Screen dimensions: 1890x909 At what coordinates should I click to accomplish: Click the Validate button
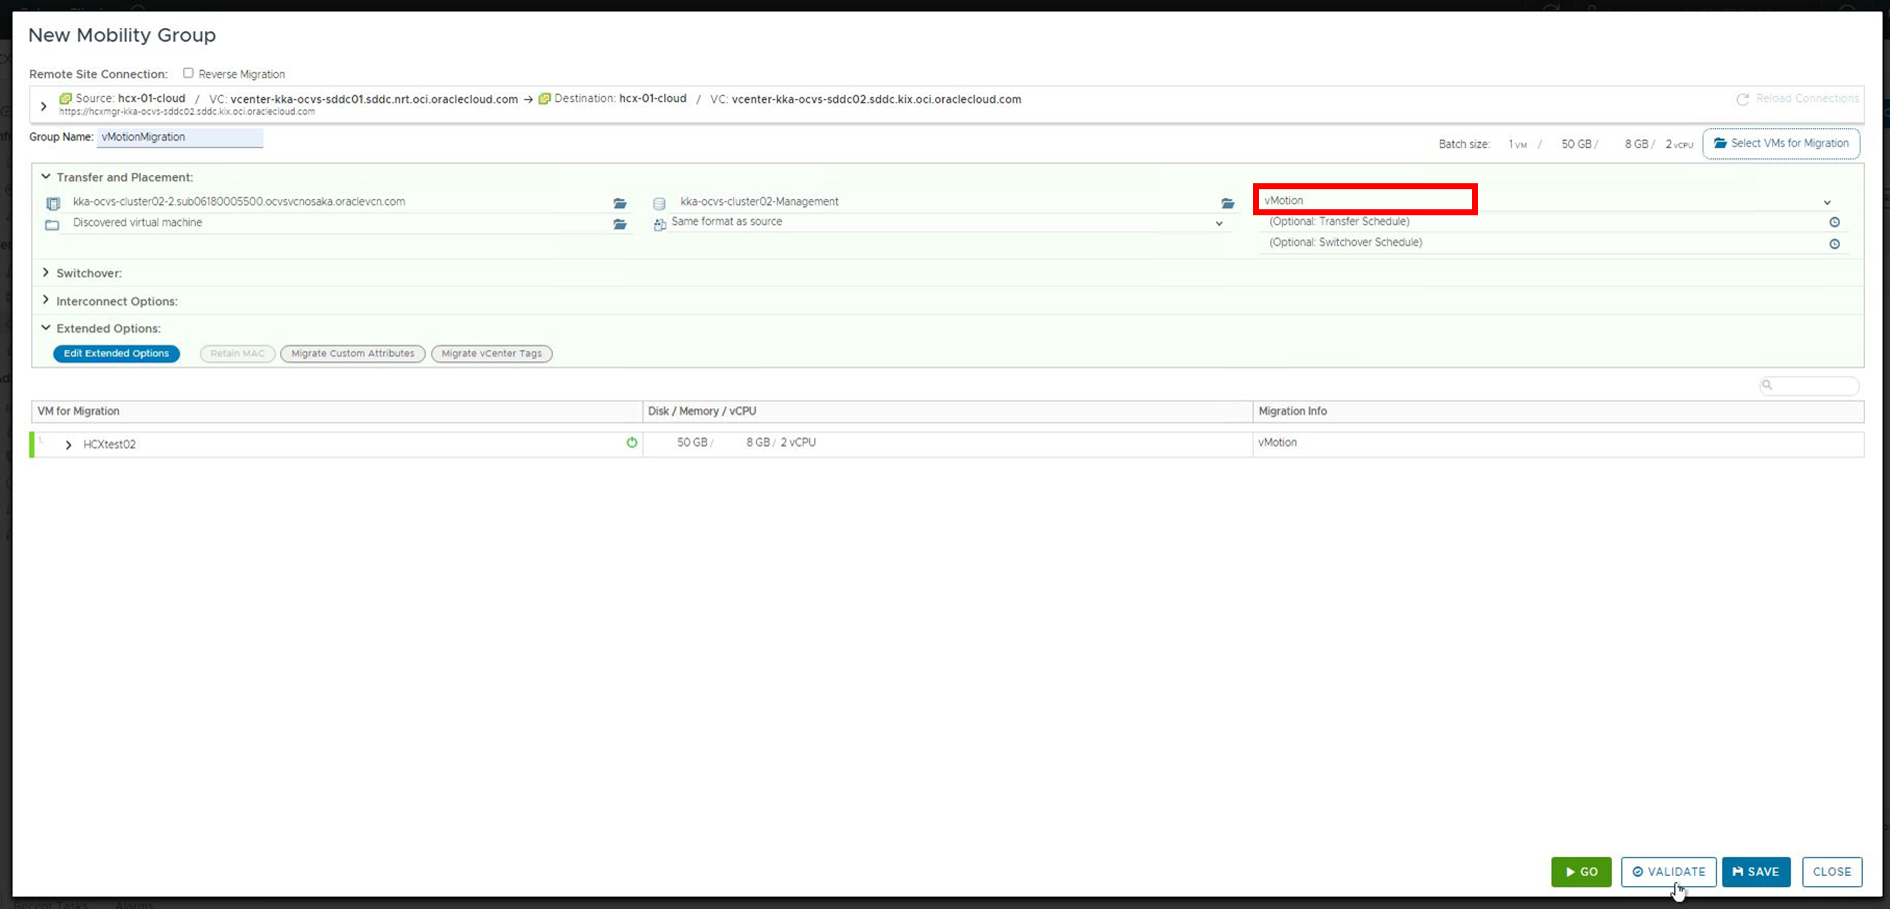pyautogui.click(x=1668, y=872)
